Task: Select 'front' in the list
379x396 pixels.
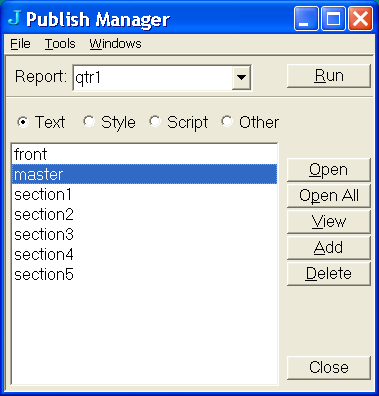Action: click(144, 154)
